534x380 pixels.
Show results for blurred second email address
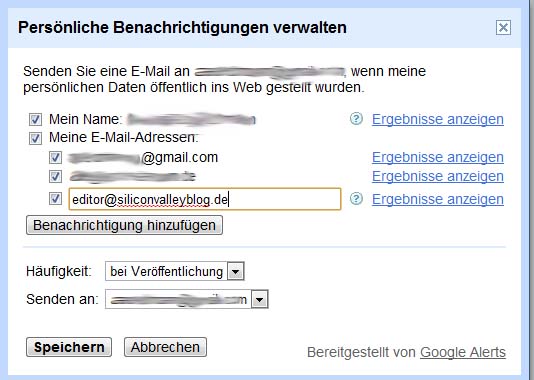(x=438, y=176)
